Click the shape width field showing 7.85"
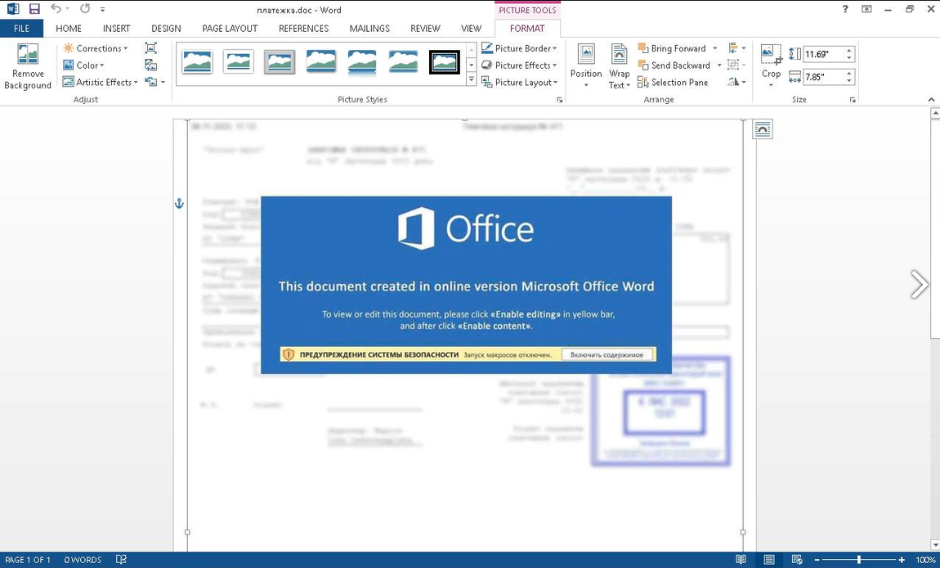The height and width of the screenshot is (568, 940). [823, 77]
